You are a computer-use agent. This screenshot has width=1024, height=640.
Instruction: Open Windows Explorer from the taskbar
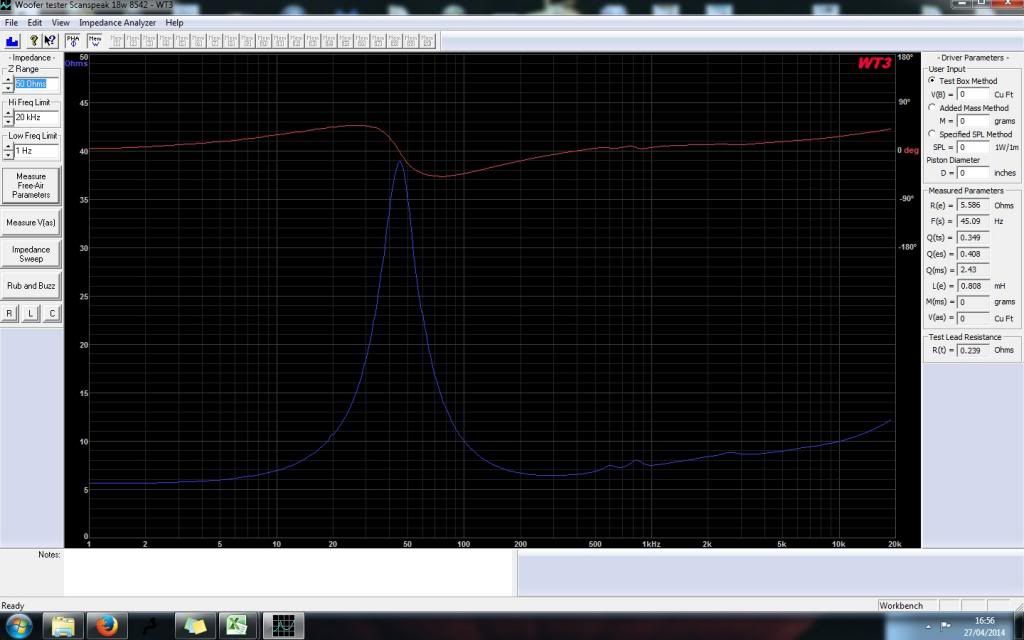[x=63, y=626]
